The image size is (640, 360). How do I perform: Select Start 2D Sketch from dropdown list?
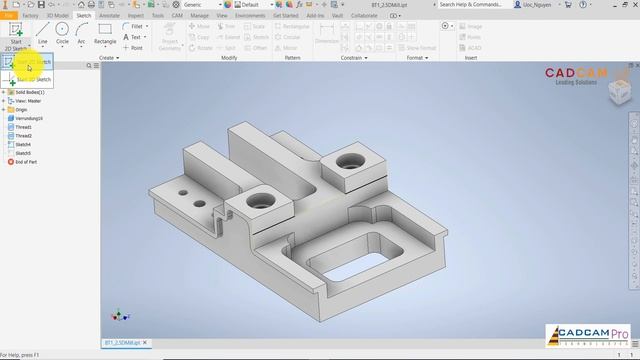click(27, 62)
